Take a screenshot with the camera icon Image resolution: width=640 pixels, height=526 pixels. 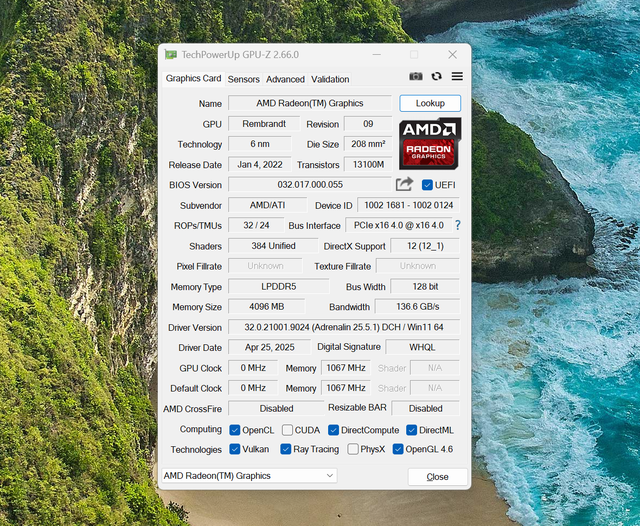[x=416, y=76]
